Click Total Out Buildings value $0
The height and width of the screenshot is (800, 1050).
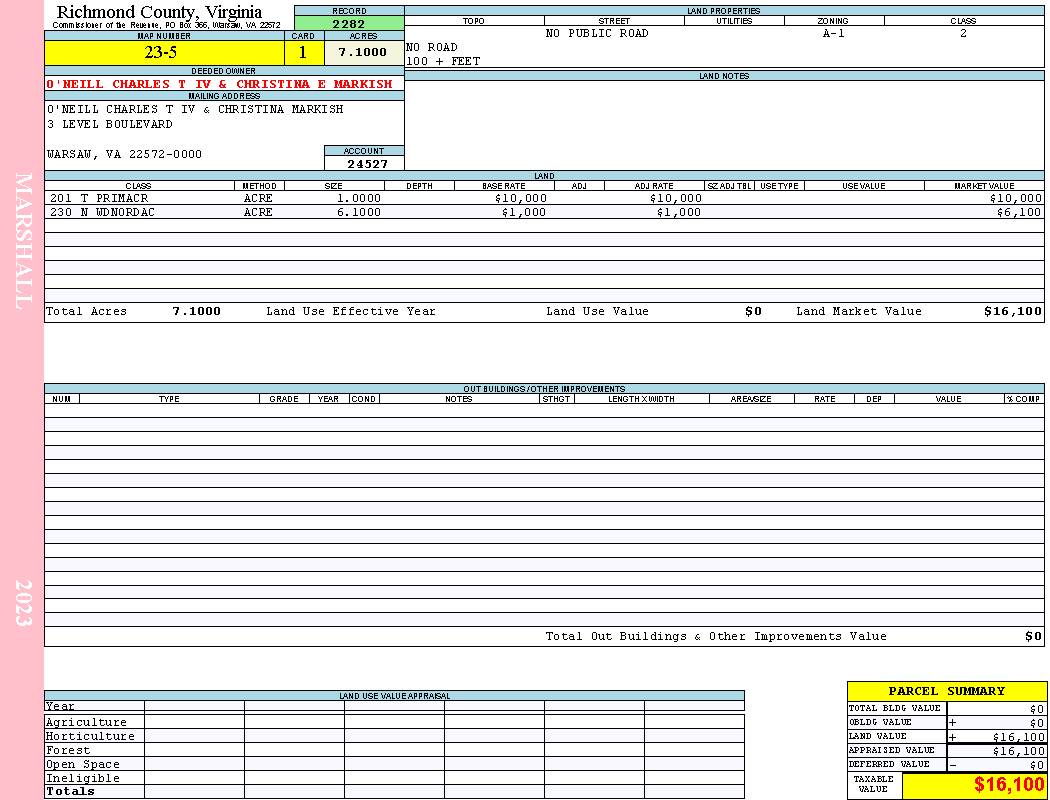coord(1033,637)
